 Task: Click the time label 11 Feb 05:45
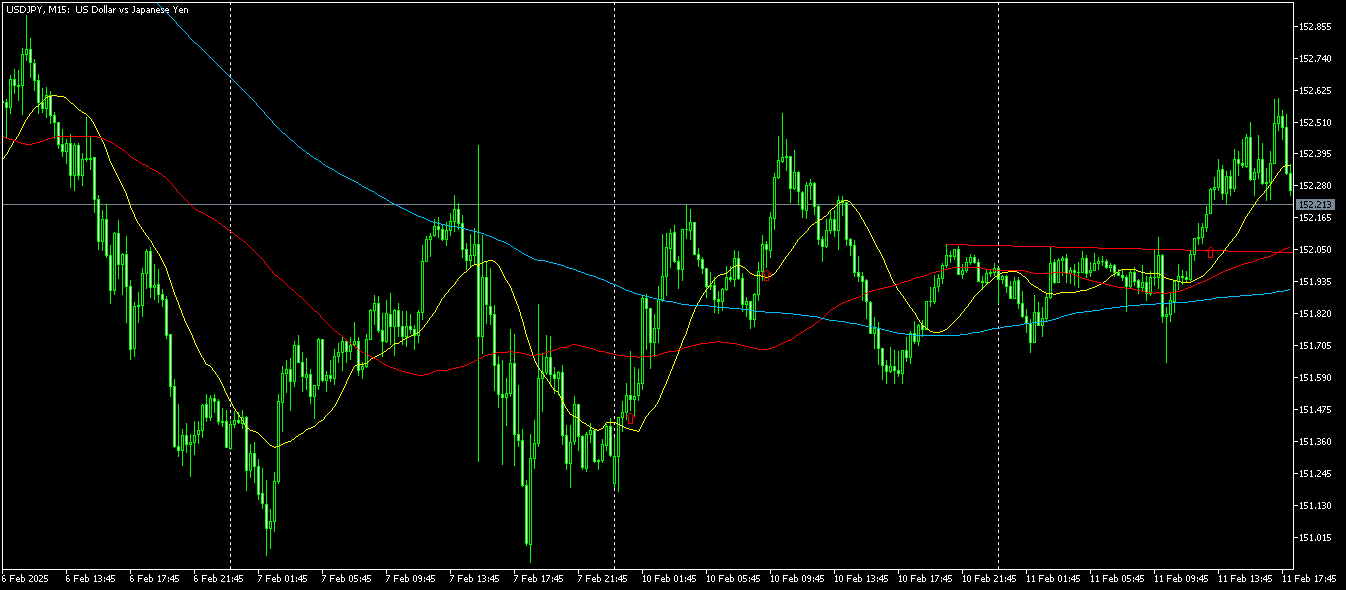click(1117, 578)
